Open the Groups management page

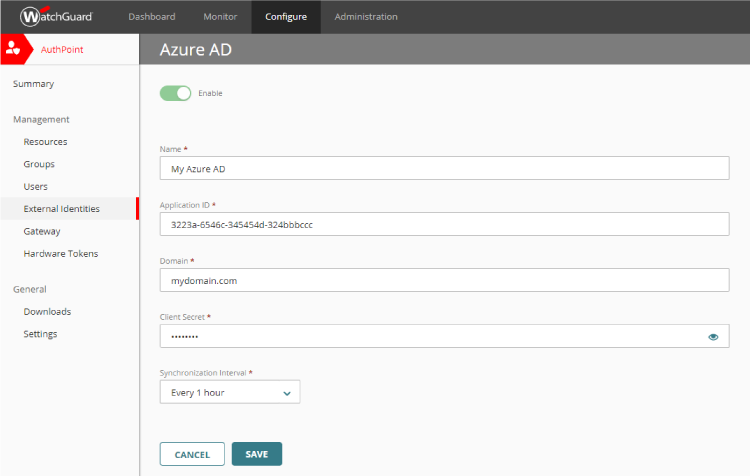pyautogui.click(x=39, y=164)
